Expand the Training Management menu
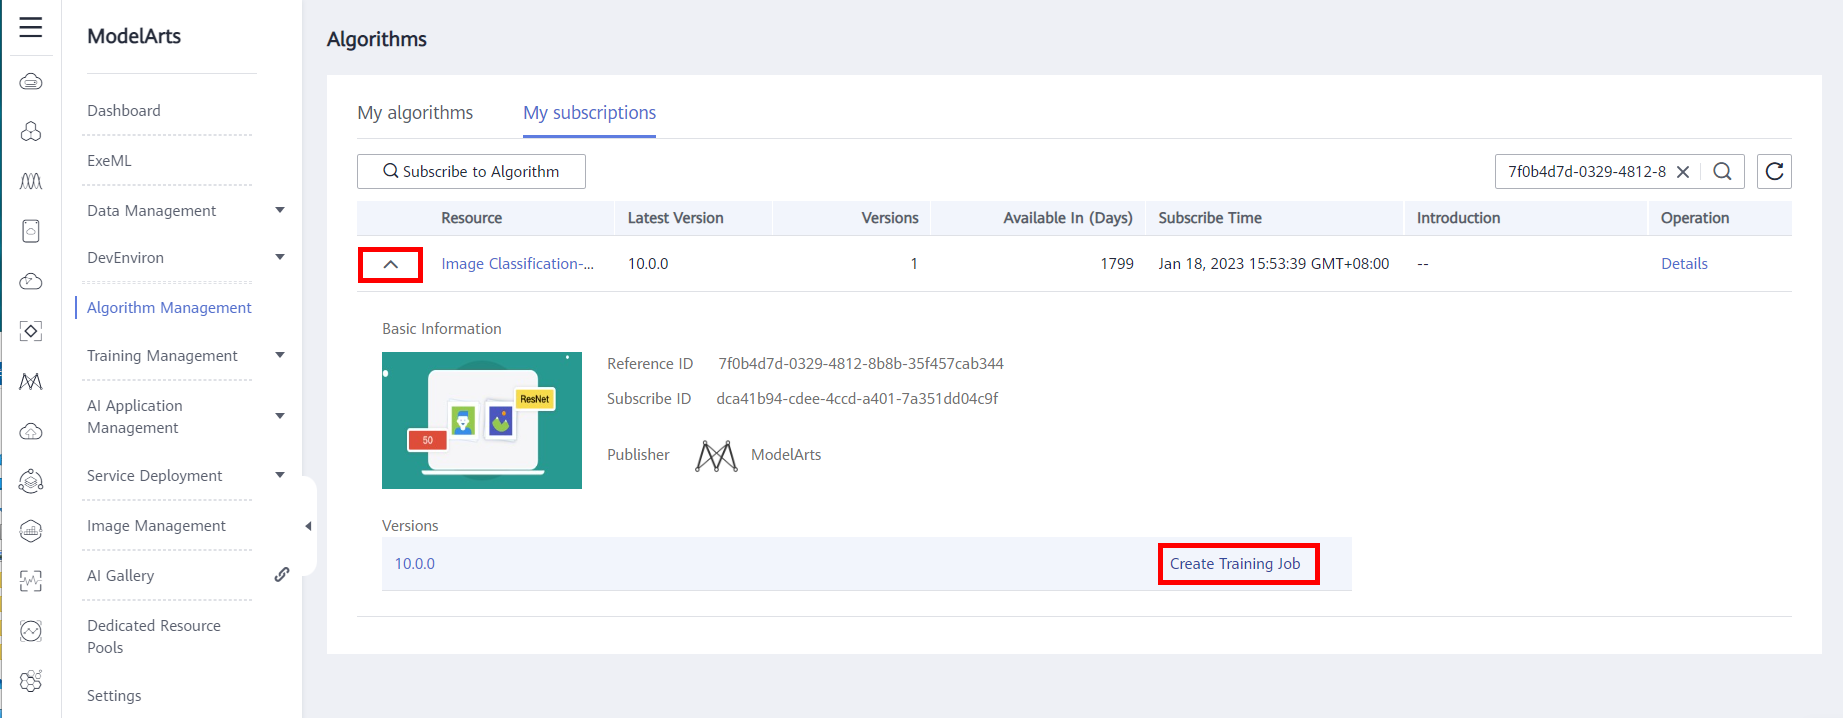The height and width of the screenshot is (718, 1843). (280, 355)
